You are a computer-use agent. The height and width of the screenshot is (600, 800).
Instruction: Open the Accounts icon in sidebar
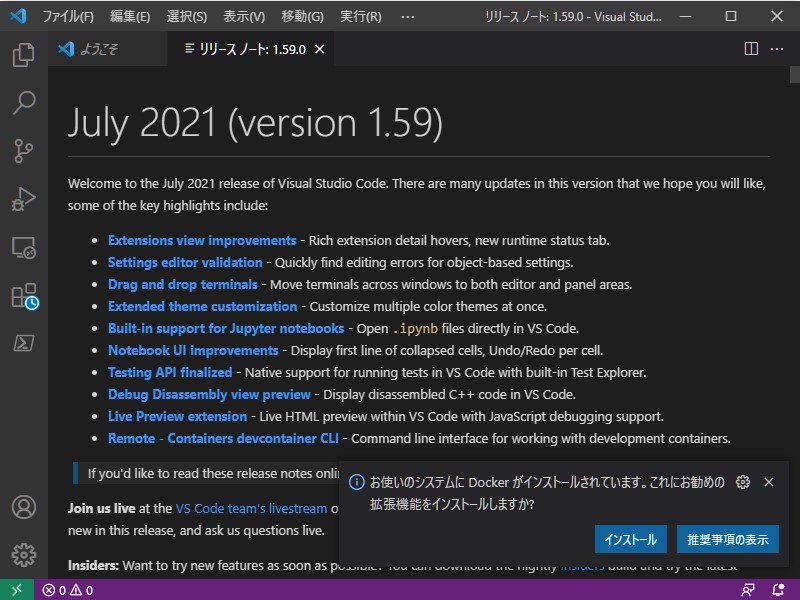22,507
